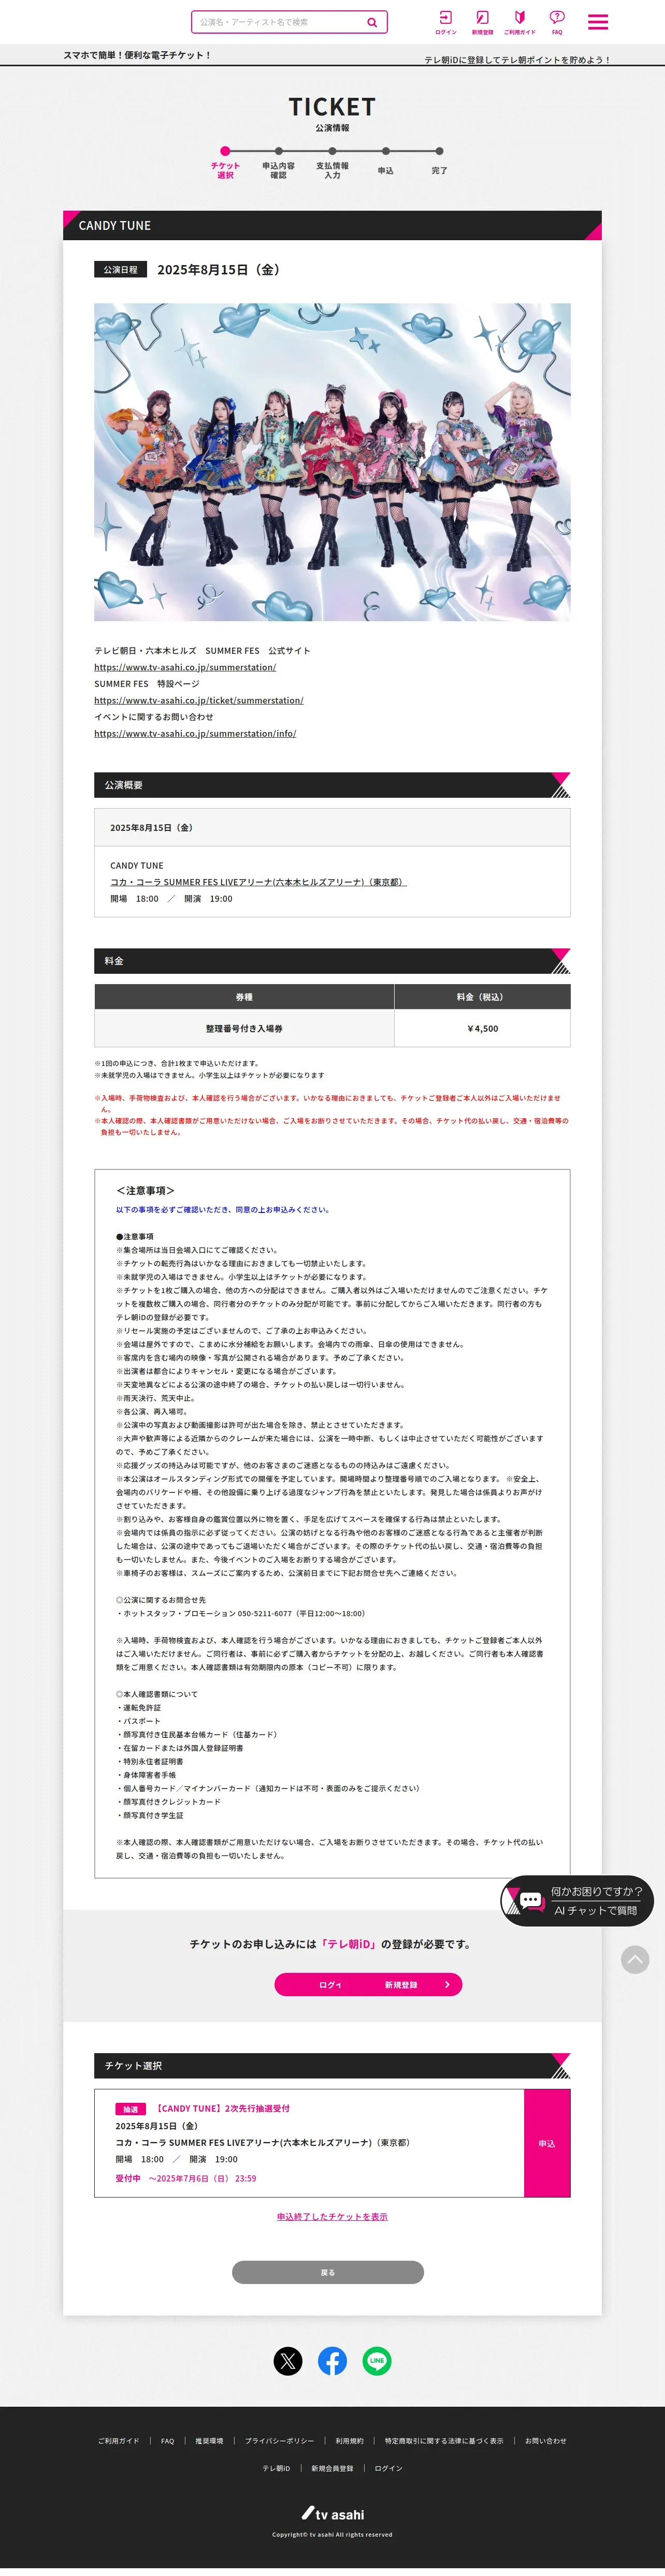Click the pink 申込 button
Viewport: 665px width, 2576px height.
547,2143
